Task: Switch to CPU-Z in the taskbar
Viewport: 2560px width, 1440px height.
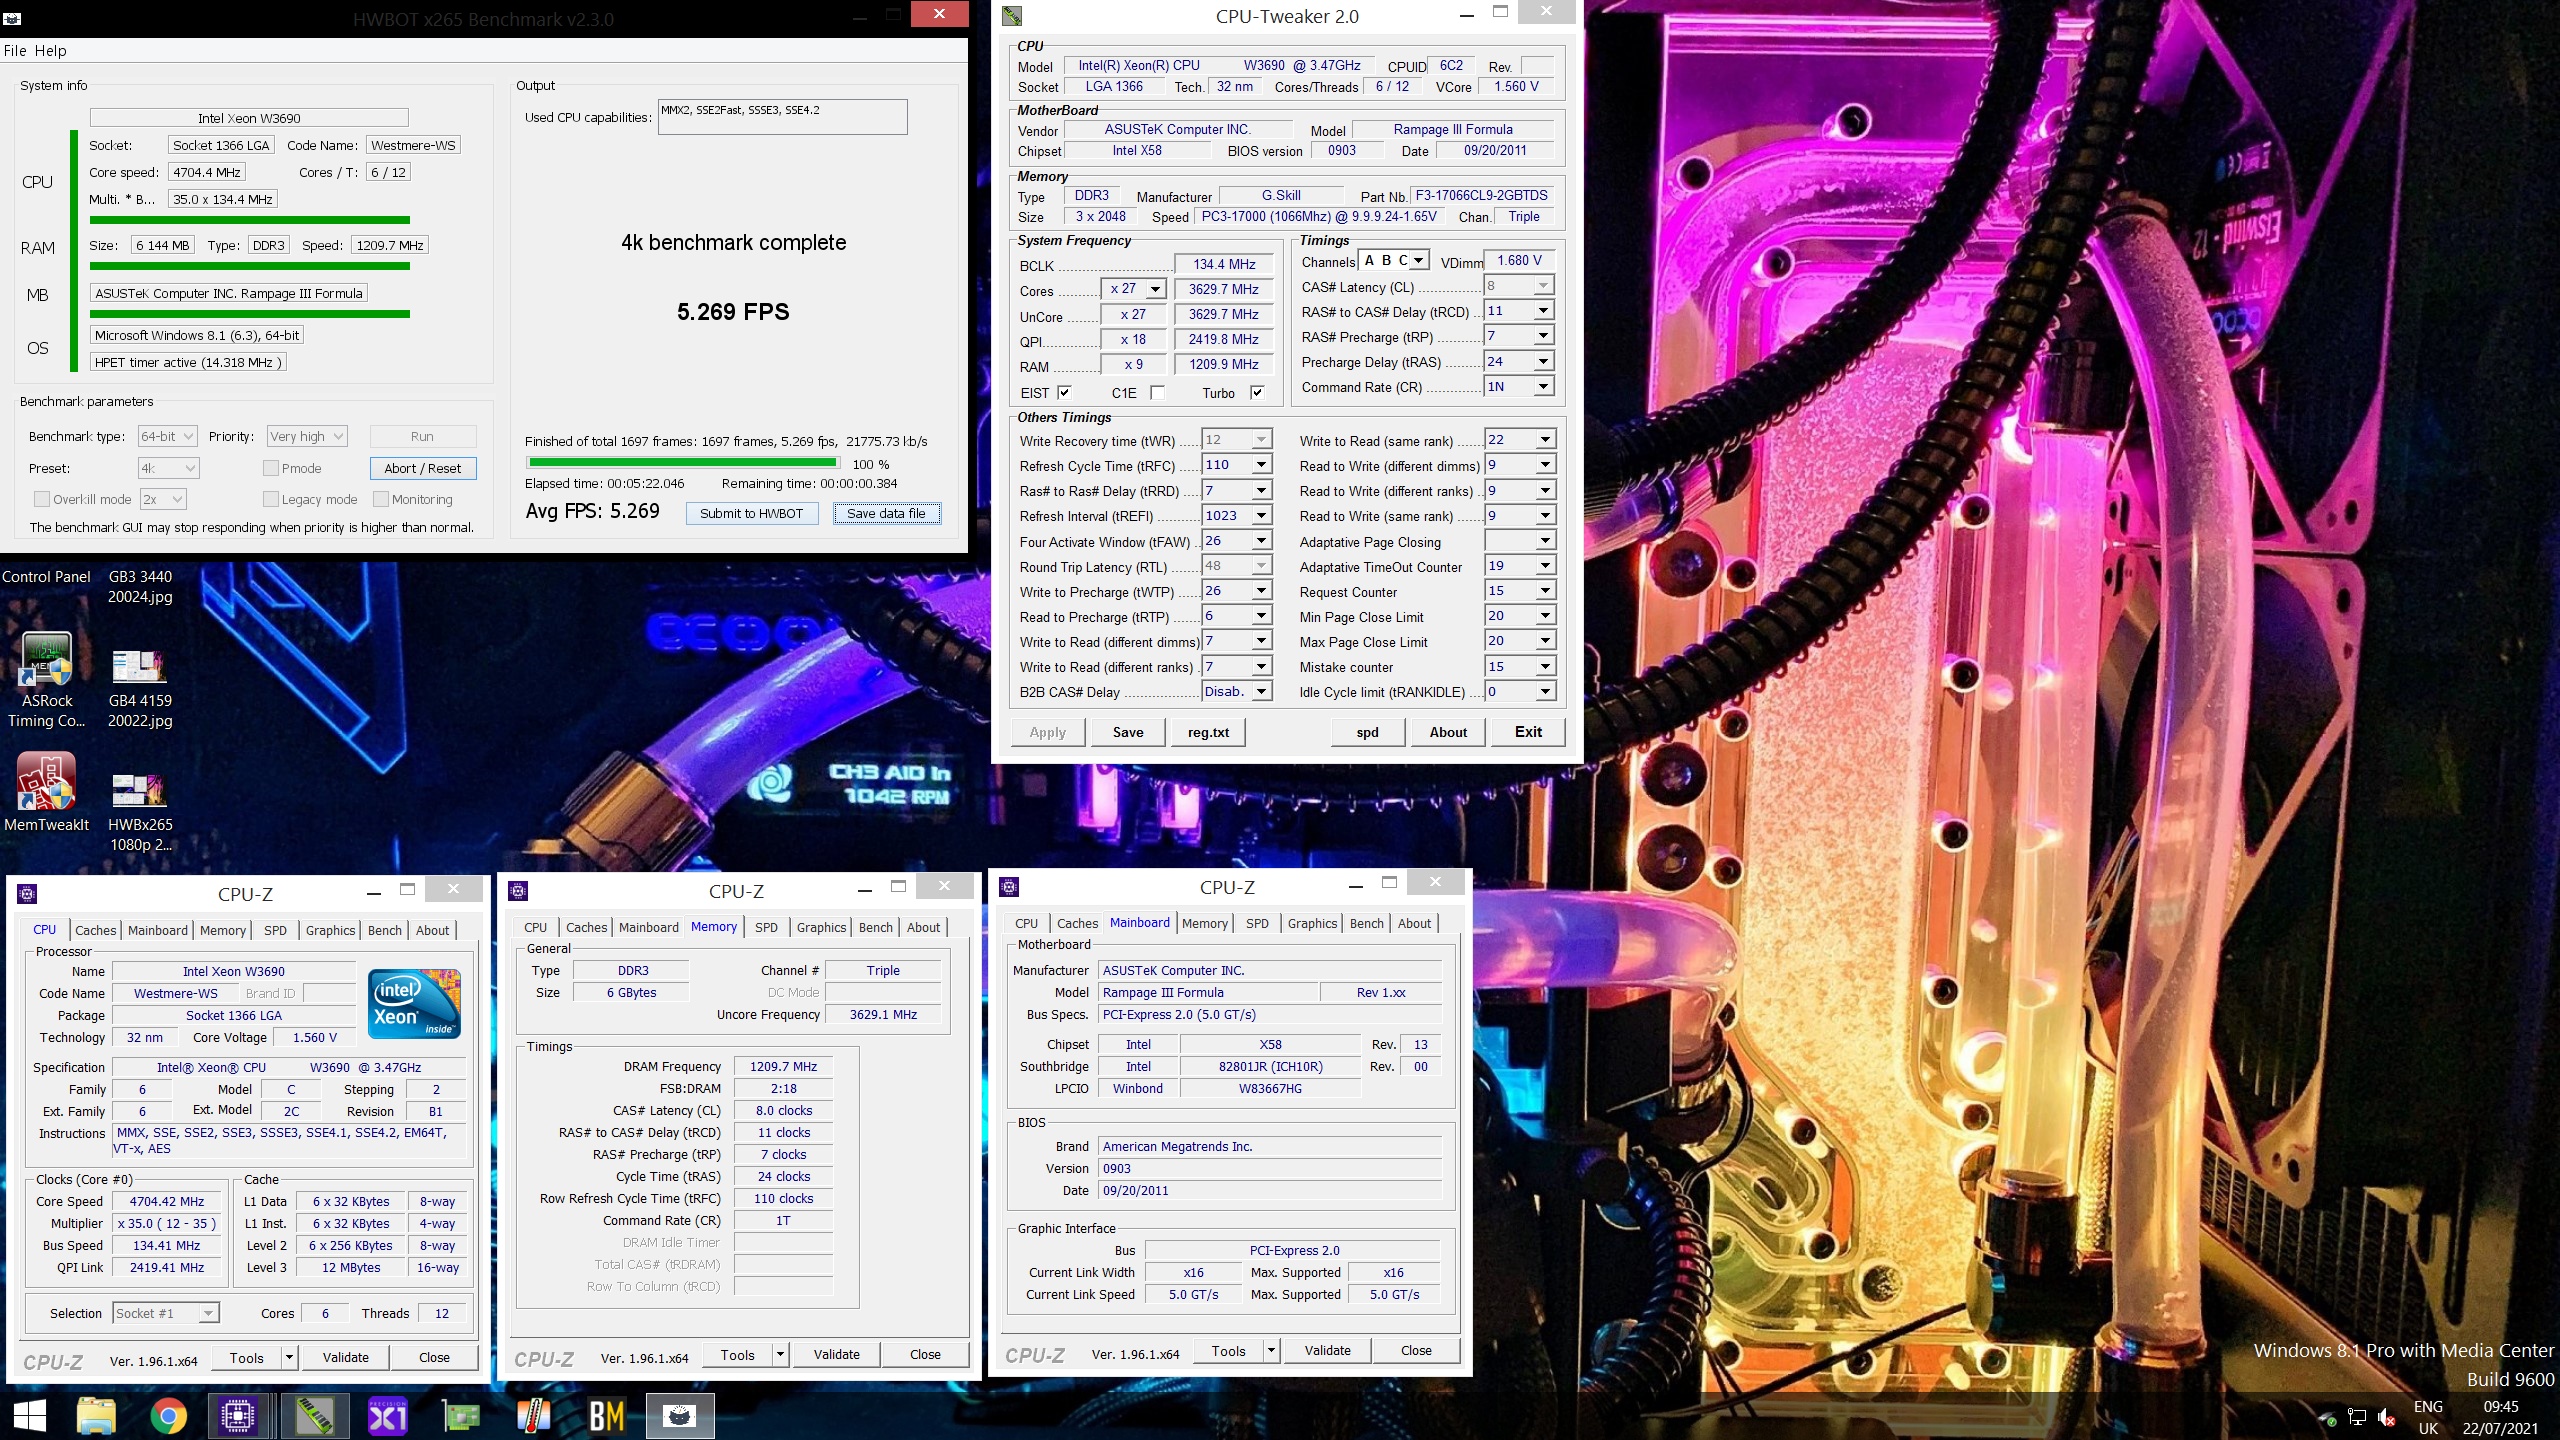Action: pos(238,1416)
